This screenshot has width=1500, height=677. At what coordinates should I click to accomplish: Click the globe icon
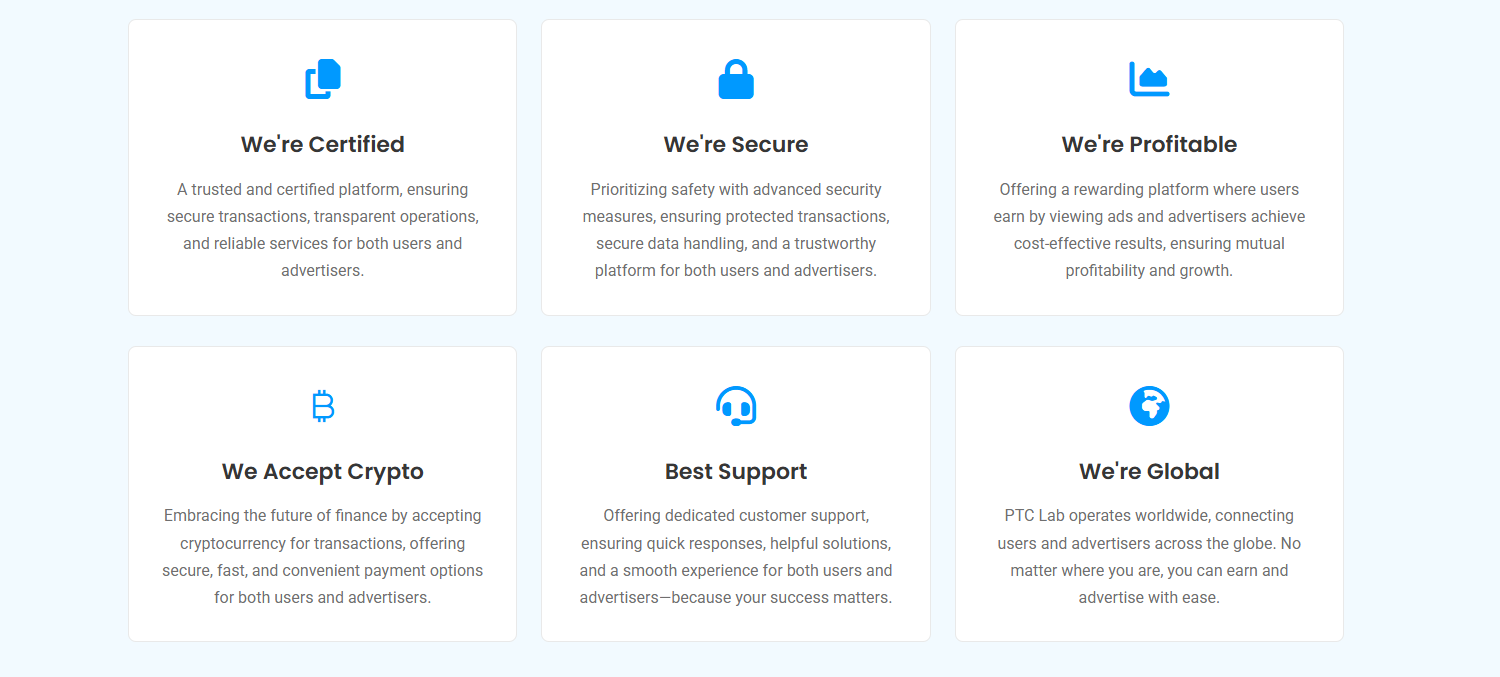tap(1149, 406)
